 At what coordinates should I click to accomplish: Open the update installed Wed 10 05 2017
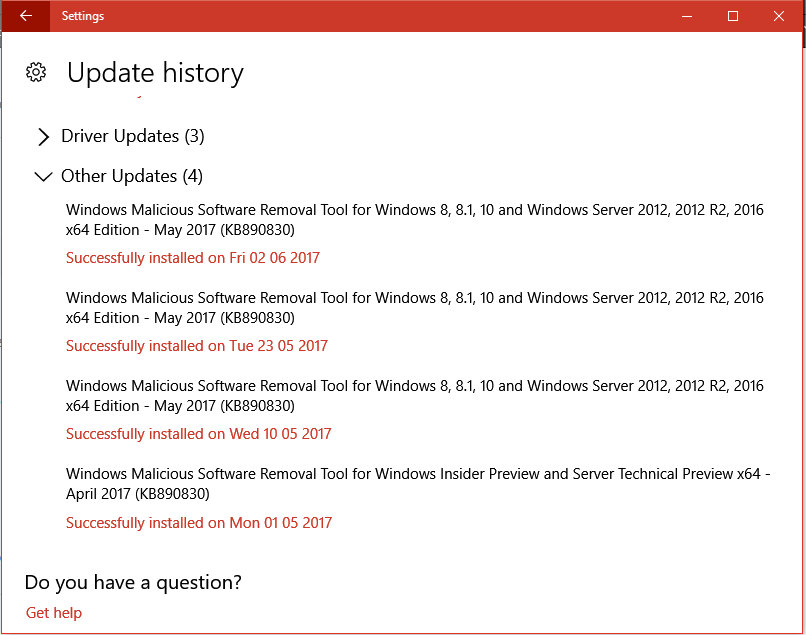[x=198, y=434]
